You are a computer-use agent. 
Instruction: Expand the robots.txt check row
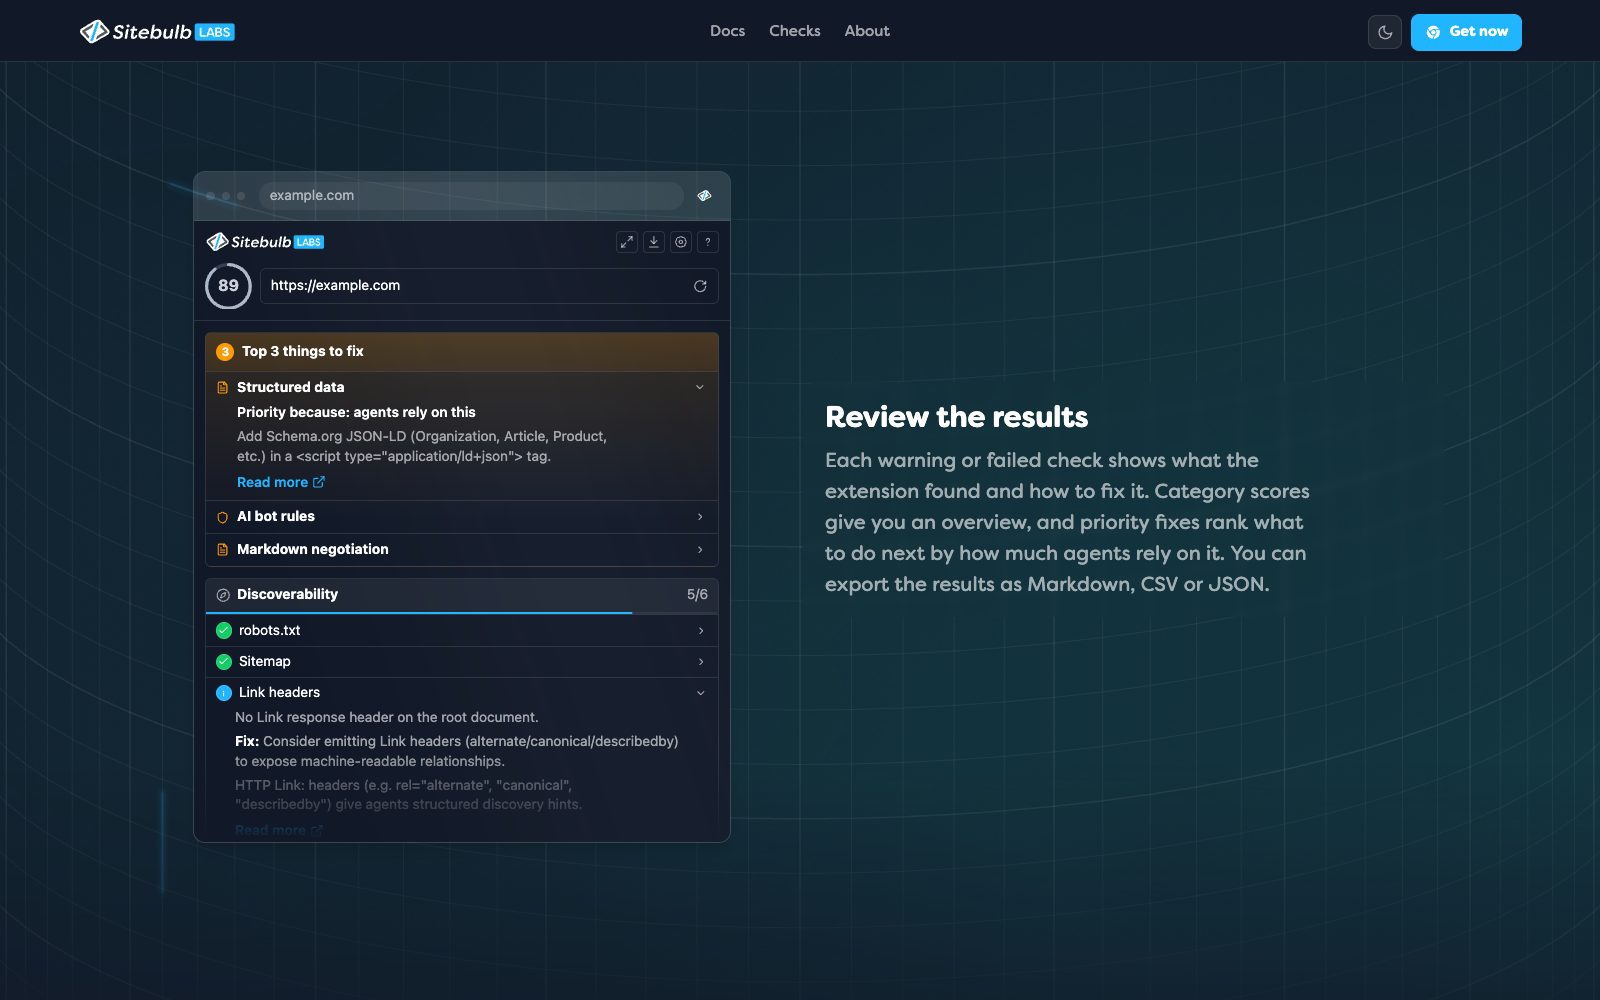pos(462,631)
